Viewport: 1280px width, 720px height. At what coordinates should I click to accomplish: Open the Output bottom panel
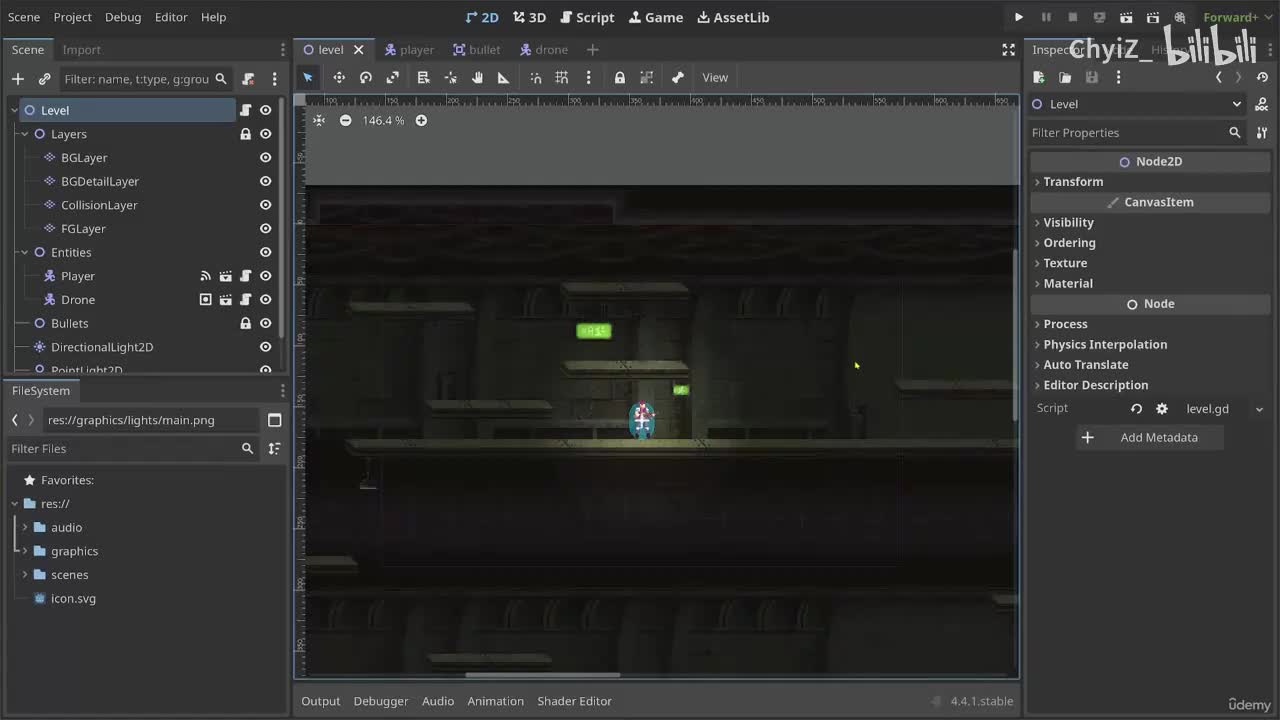coord(321,701)
